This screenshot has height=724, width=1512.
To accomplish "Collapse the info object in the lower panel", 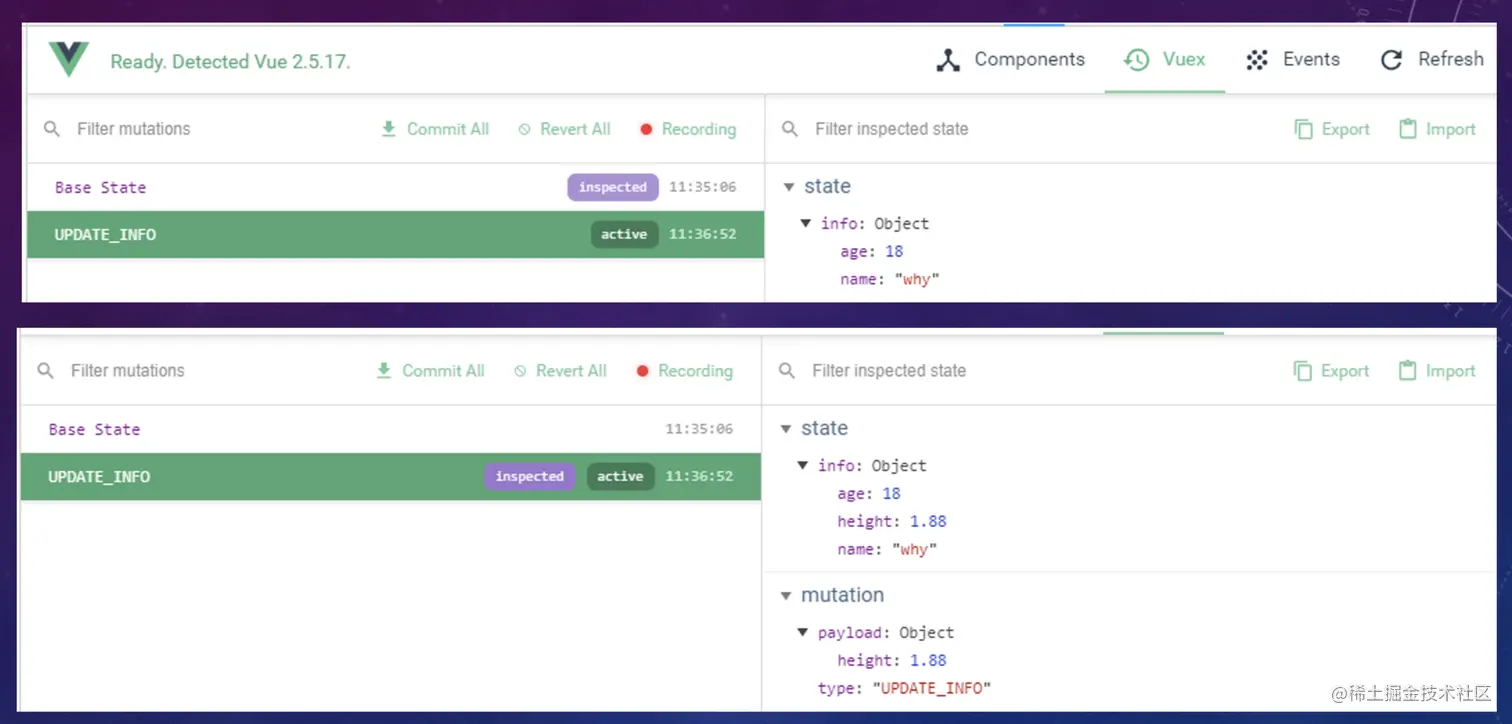I will 802,466.
